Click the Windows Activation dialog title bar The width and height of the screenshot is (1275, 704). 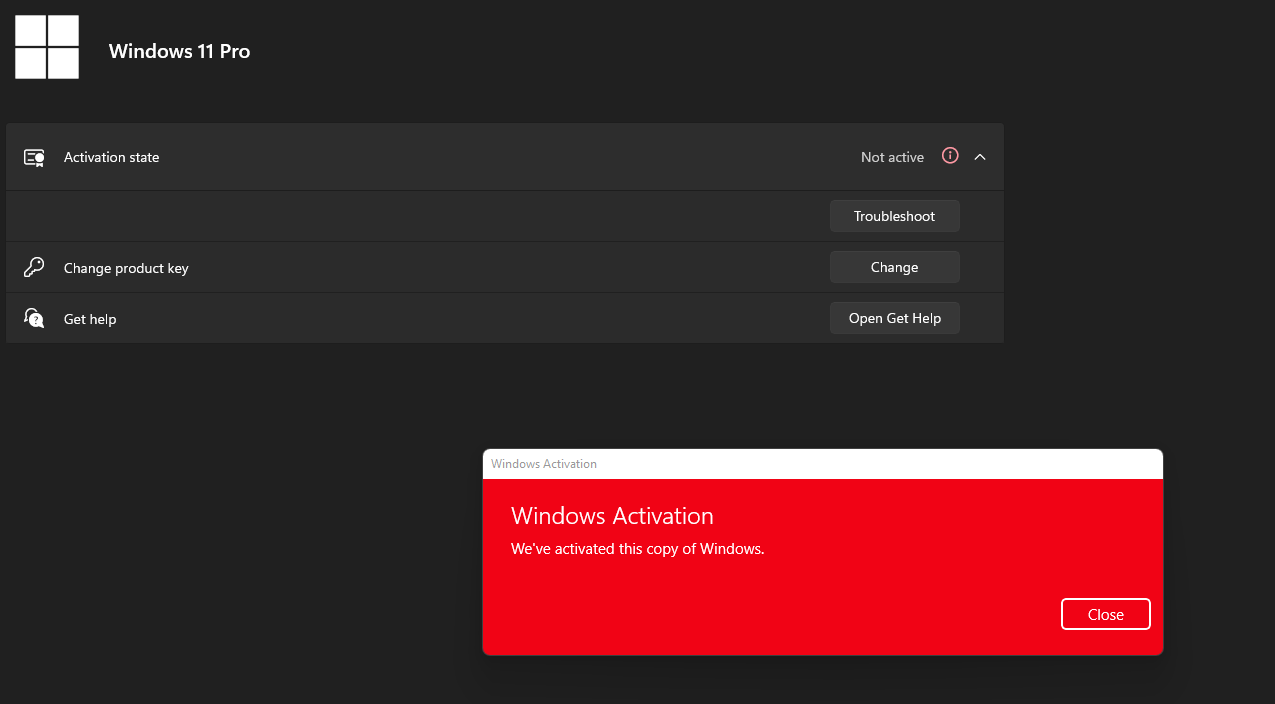coord(823,464)
